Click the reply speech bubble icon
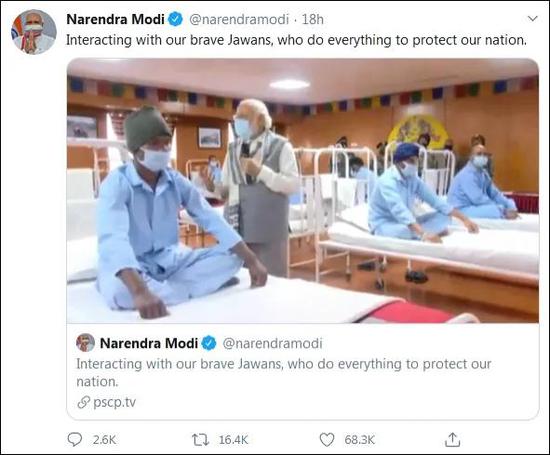 tap(74, 440)
